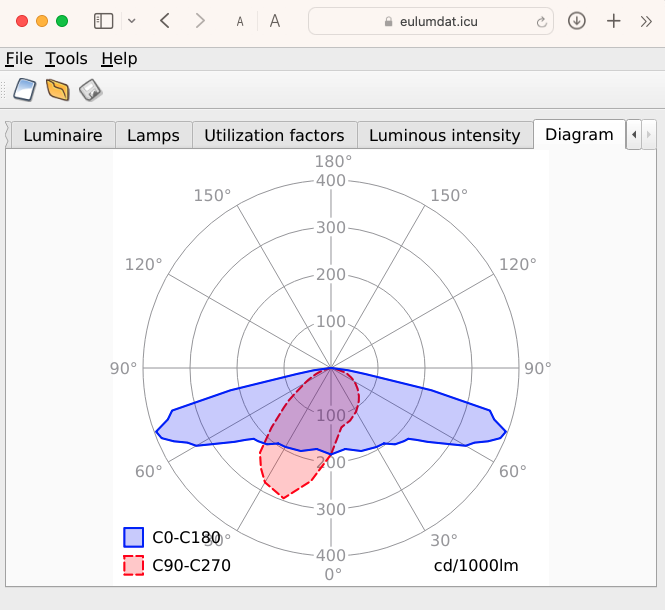This screenshot has height=610, width=665.
Task: Expand the sidebar options chevron
Action: (131, 21)
